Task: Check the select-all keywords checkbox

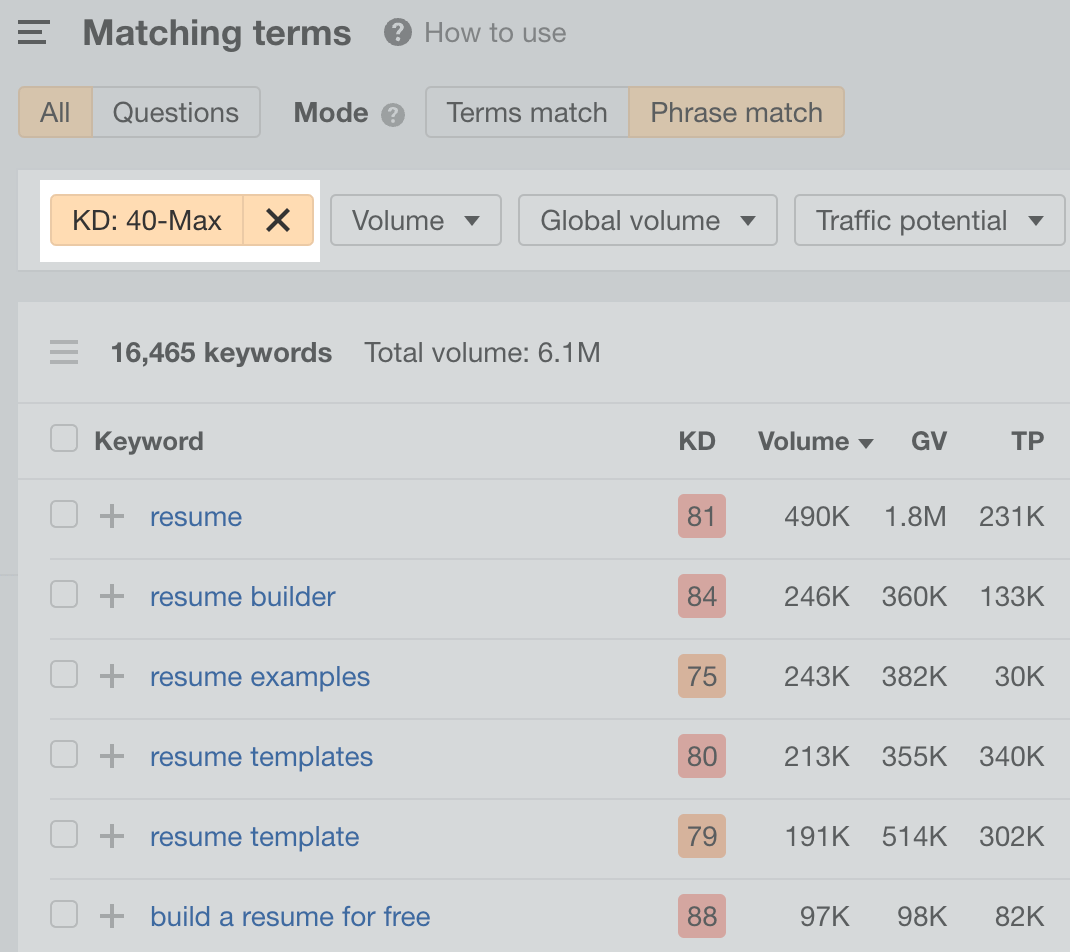Action: click(x=63, y=438)
